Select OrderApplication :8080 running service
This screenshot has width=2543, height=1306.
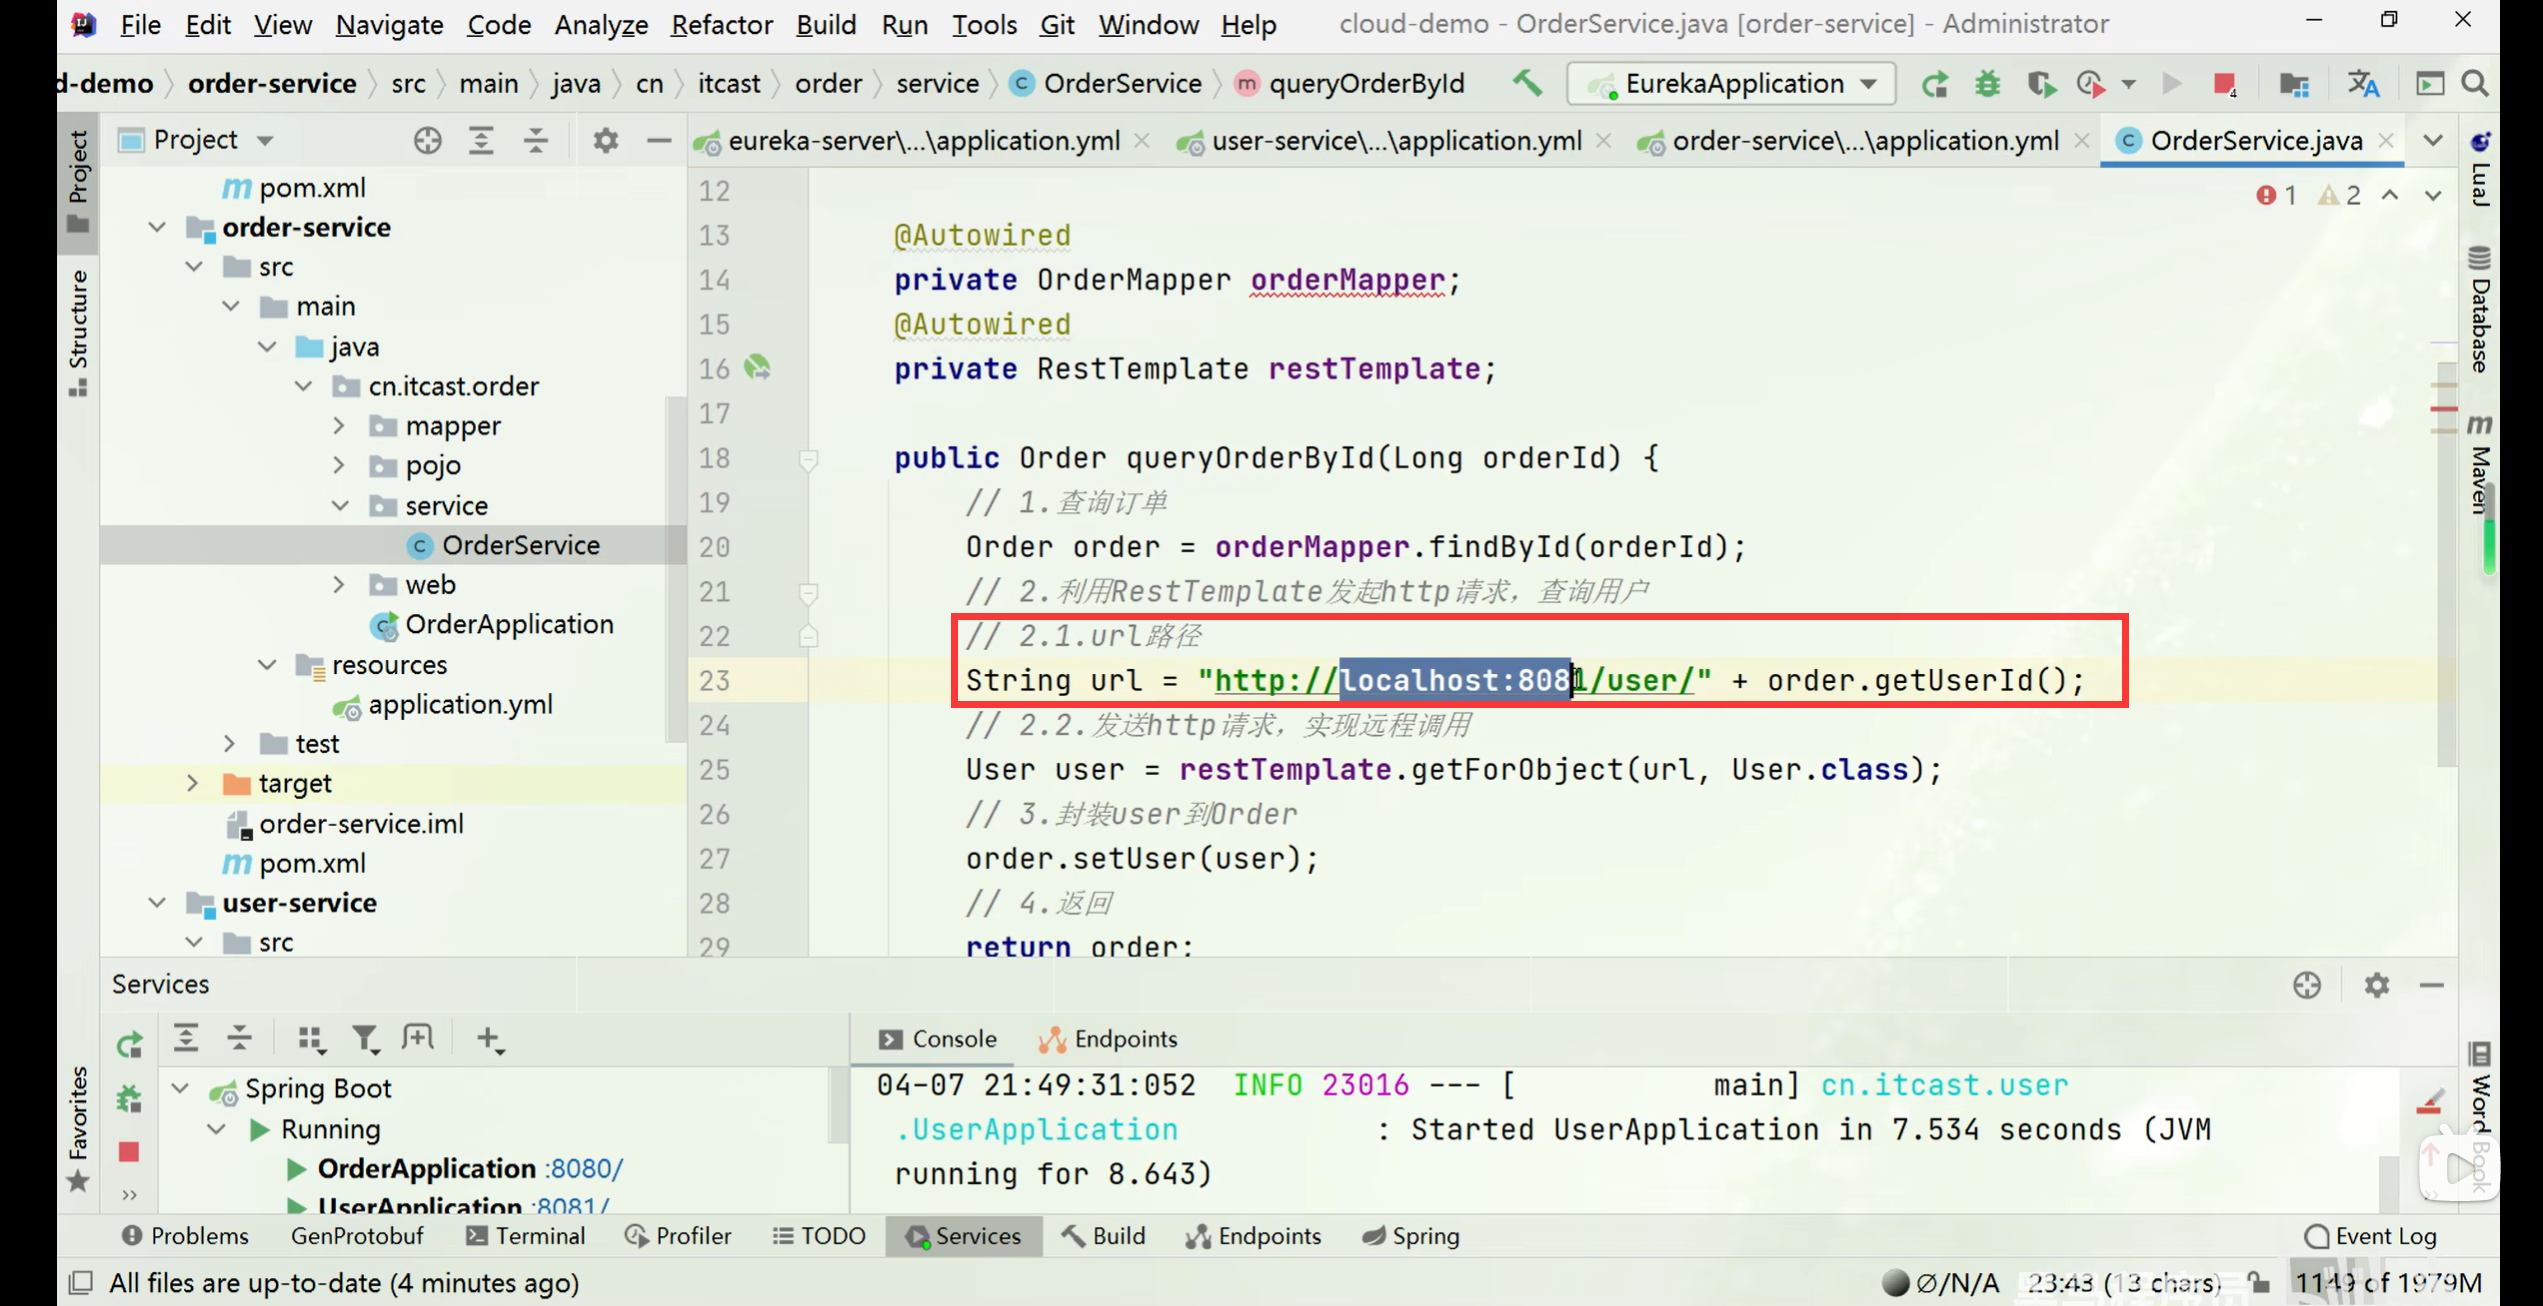426,1168
